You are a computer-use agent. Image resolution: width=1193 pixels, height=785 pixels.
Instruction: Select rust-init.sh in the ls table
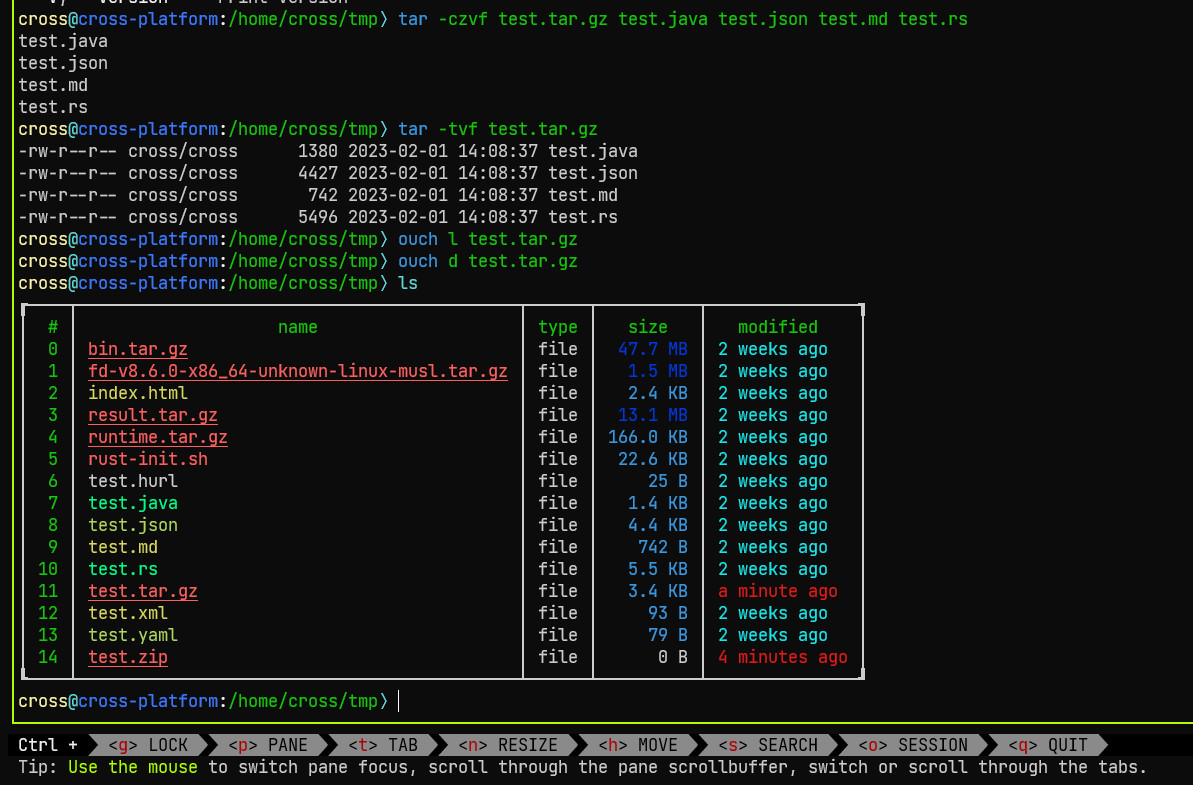tap(148, 459)
